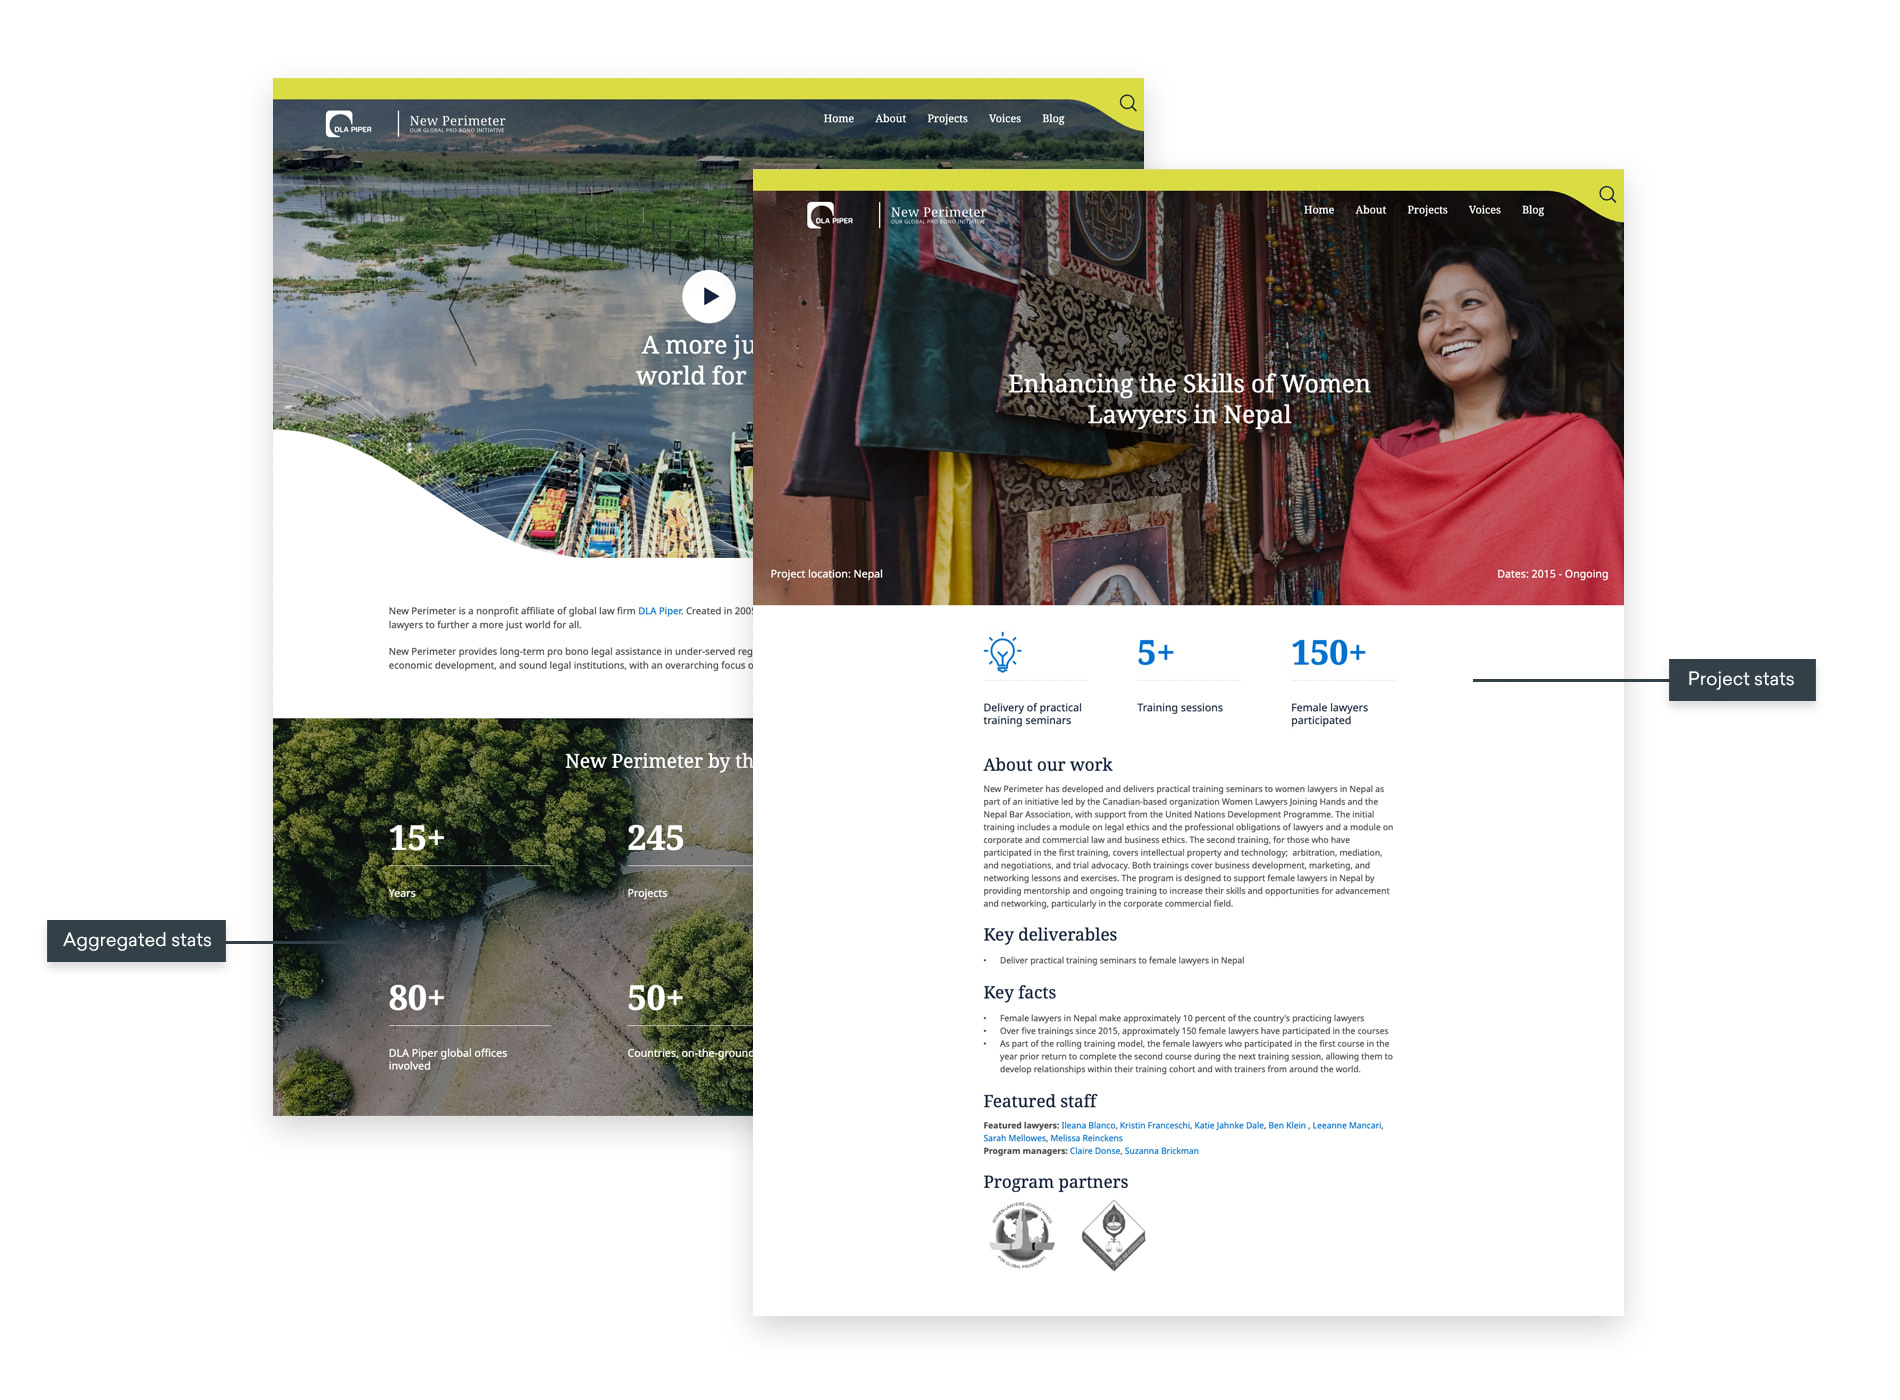Play the homepage hero video
Viewport: 1900px width, 1400px height.
(709, 297)
